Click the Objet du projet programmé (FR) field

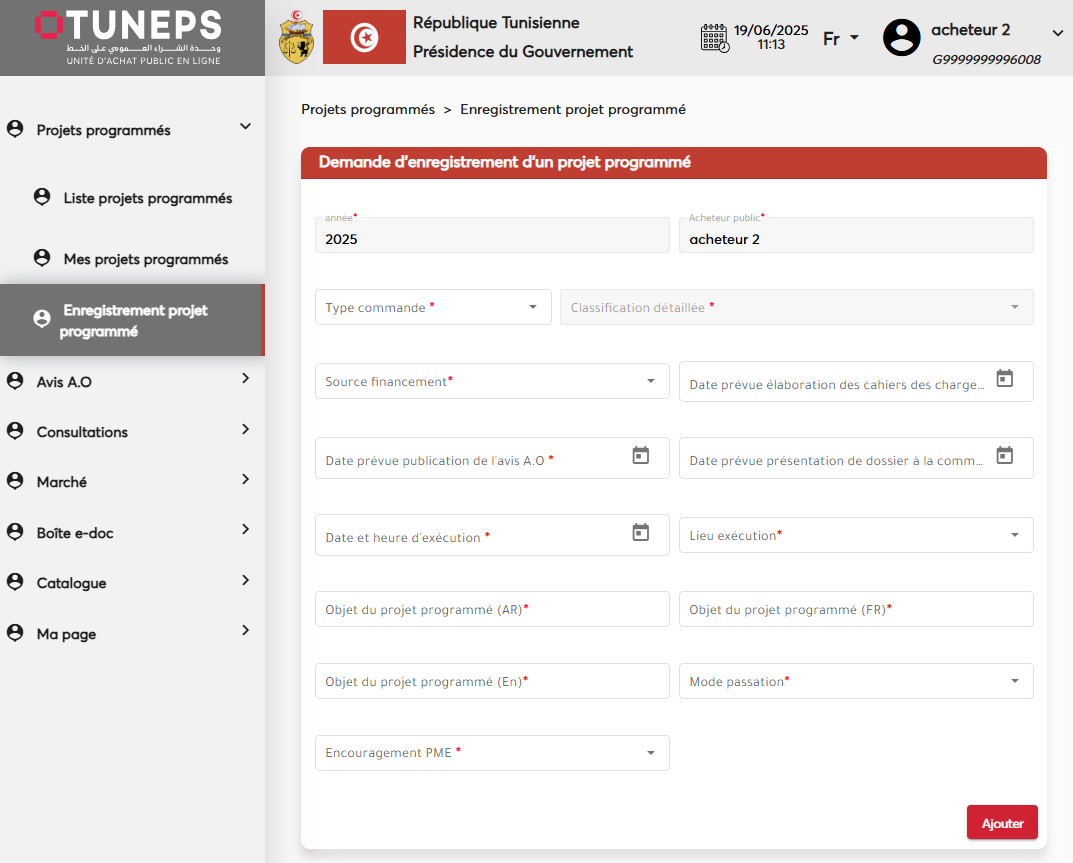coord(855,609)
